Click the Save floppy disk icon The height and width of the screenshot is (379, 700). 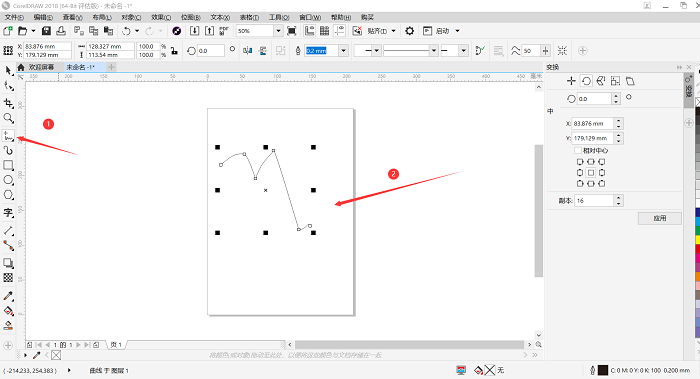[46, 31]
